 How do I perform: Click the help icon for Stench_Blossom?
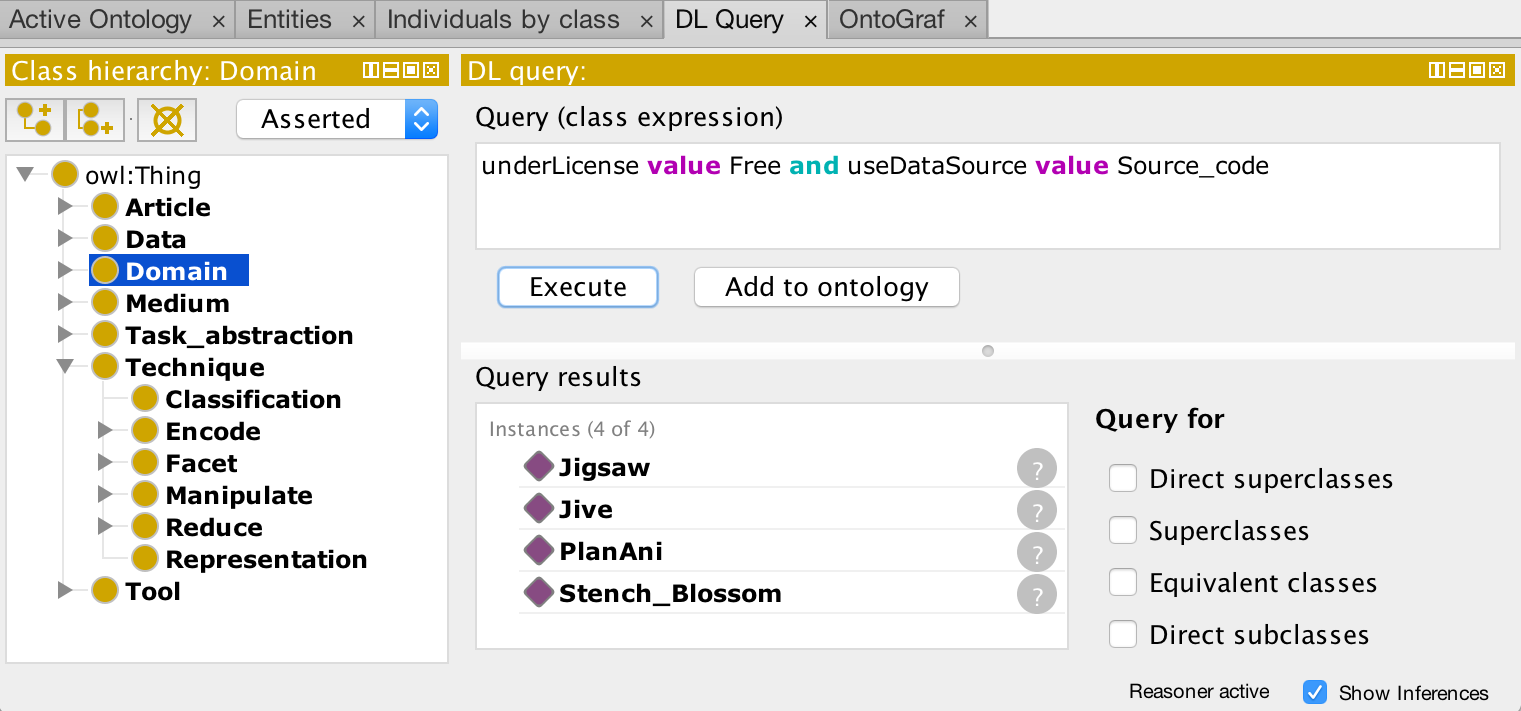(x=1036, y=595)
